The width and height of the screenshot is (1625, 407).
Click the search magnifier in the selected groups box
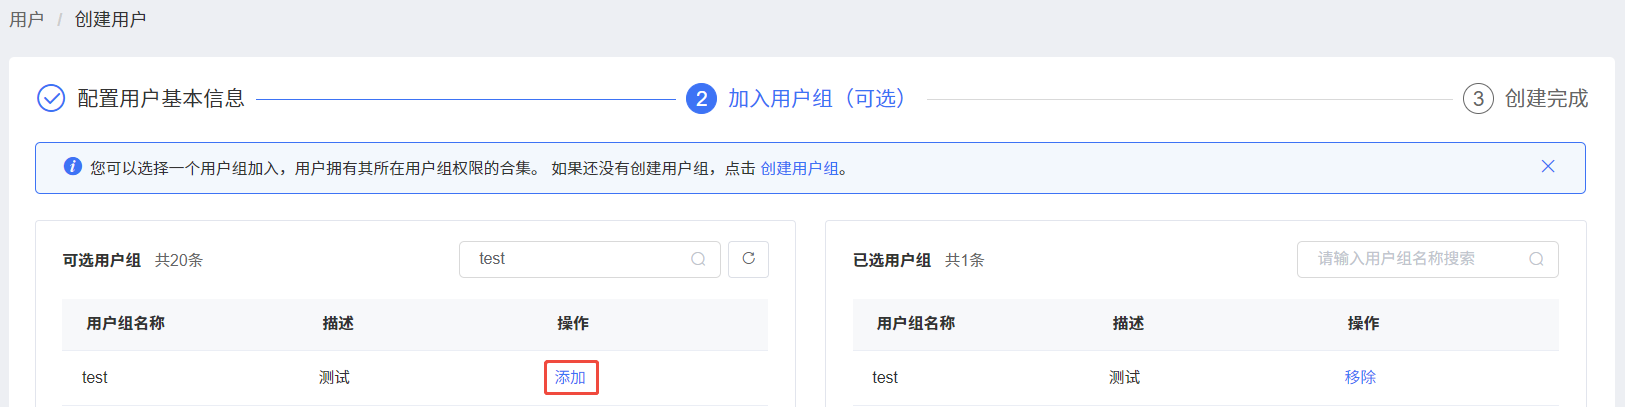coord(1536,259)
